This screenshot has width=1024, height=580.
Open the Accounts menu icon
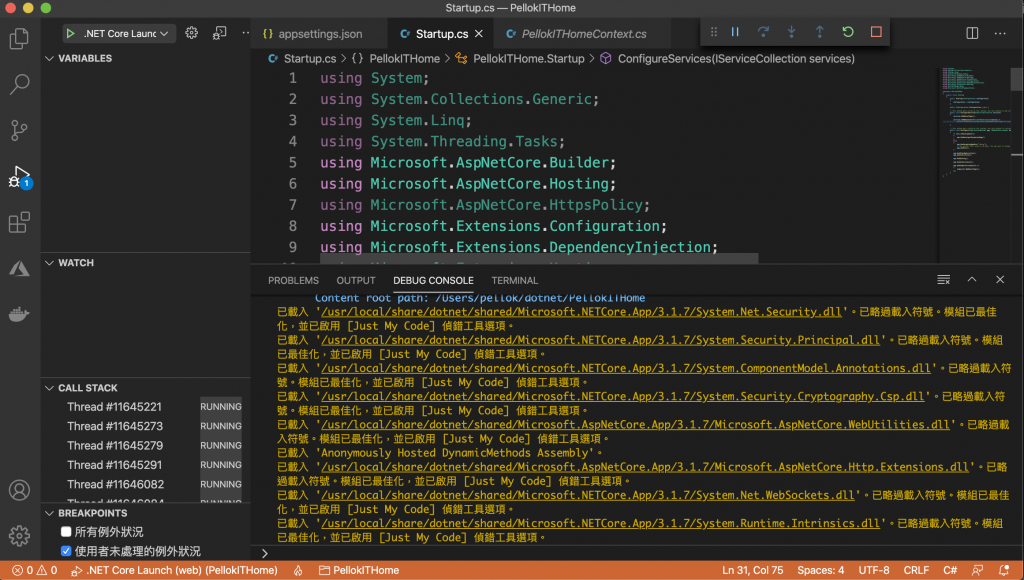[x=19, y=490]
